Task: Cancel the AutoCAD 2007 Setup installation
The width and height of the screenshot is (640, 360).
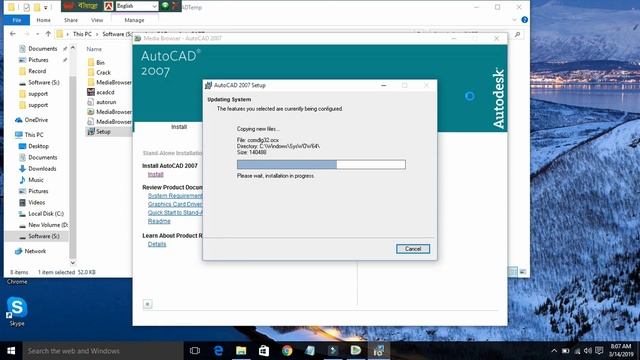Action: tap(413, 249)
